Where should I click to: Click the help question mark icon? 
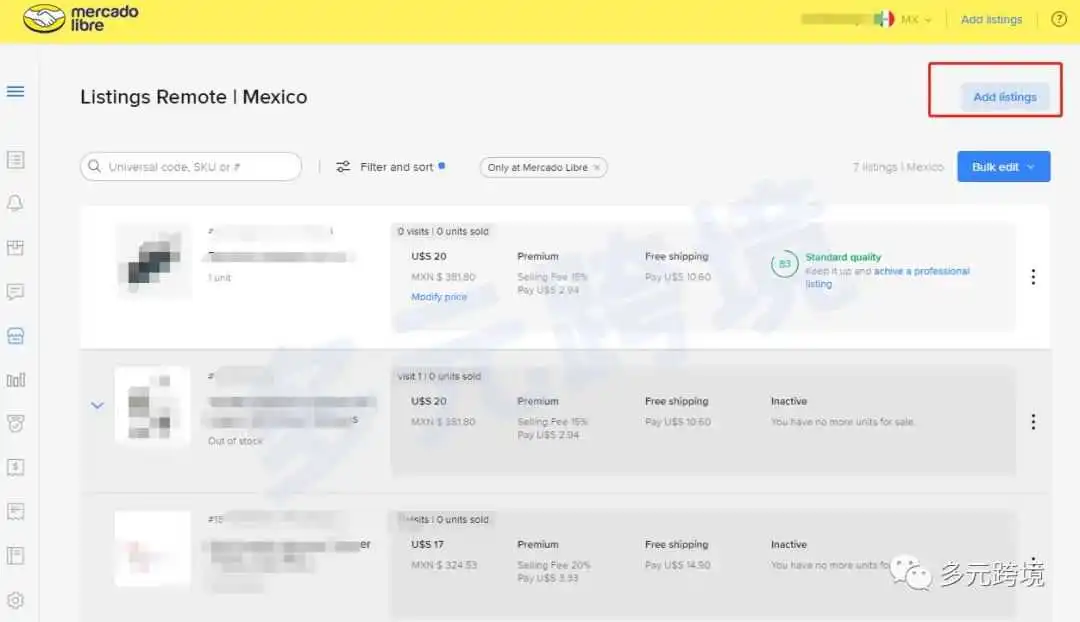pyautogui.click(x=1059, y=19)
